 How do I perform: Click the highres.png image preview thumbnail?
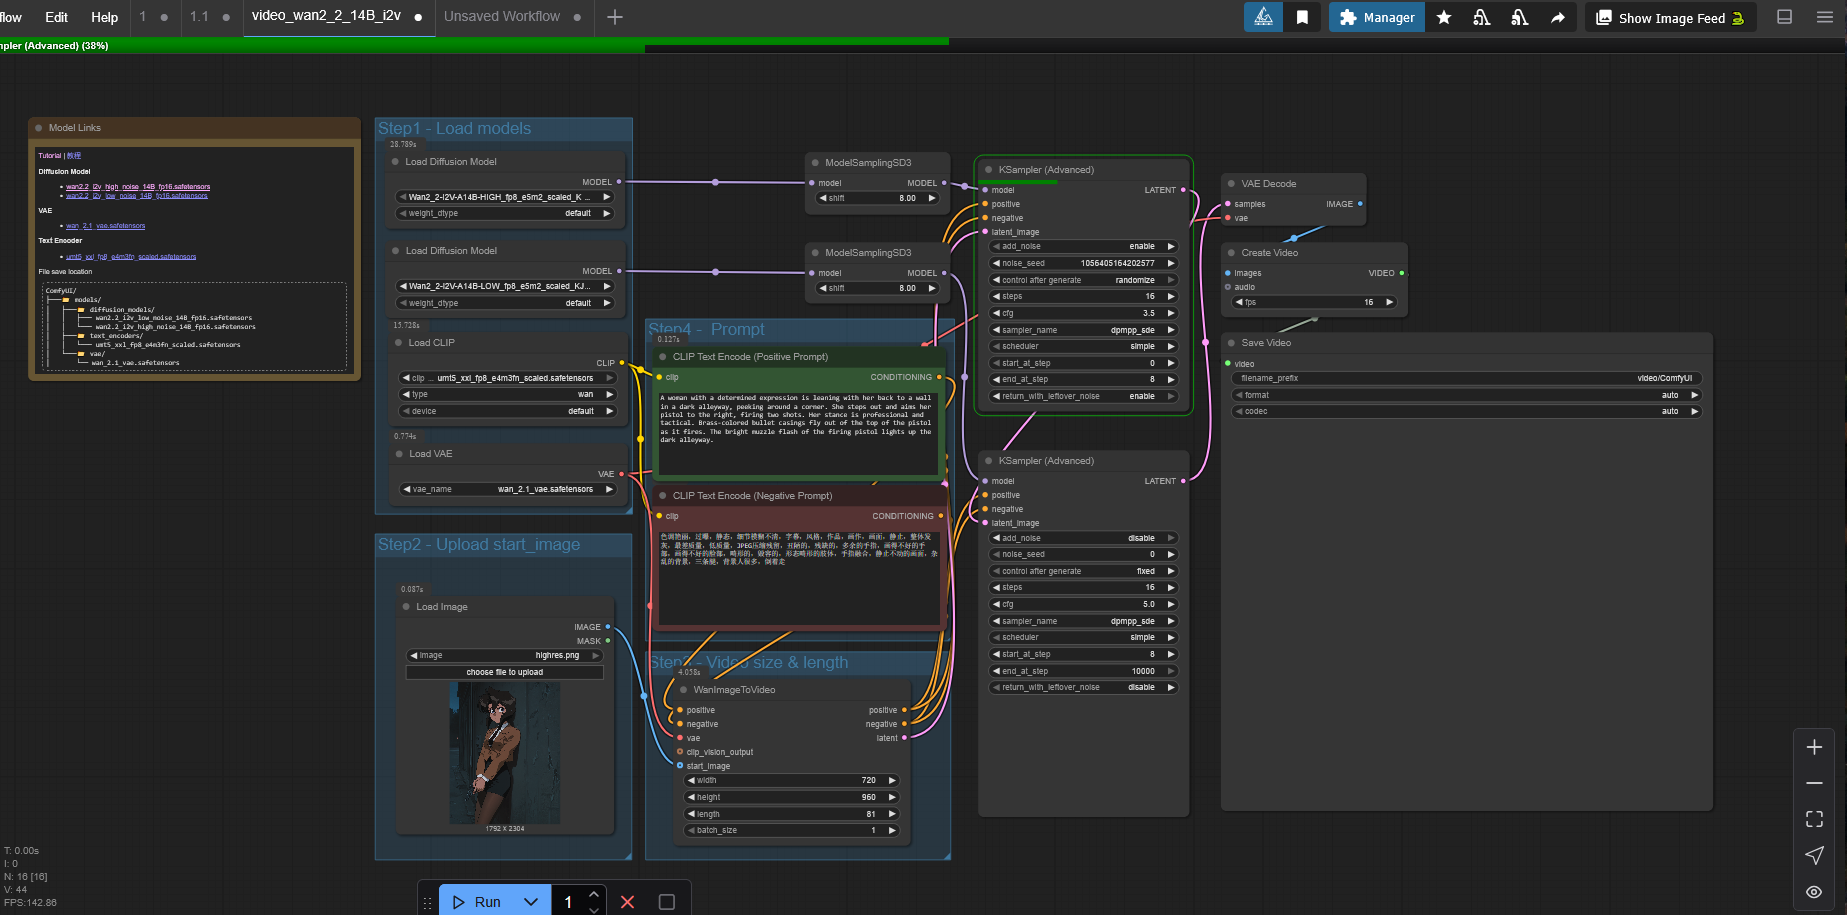(504, 752)
